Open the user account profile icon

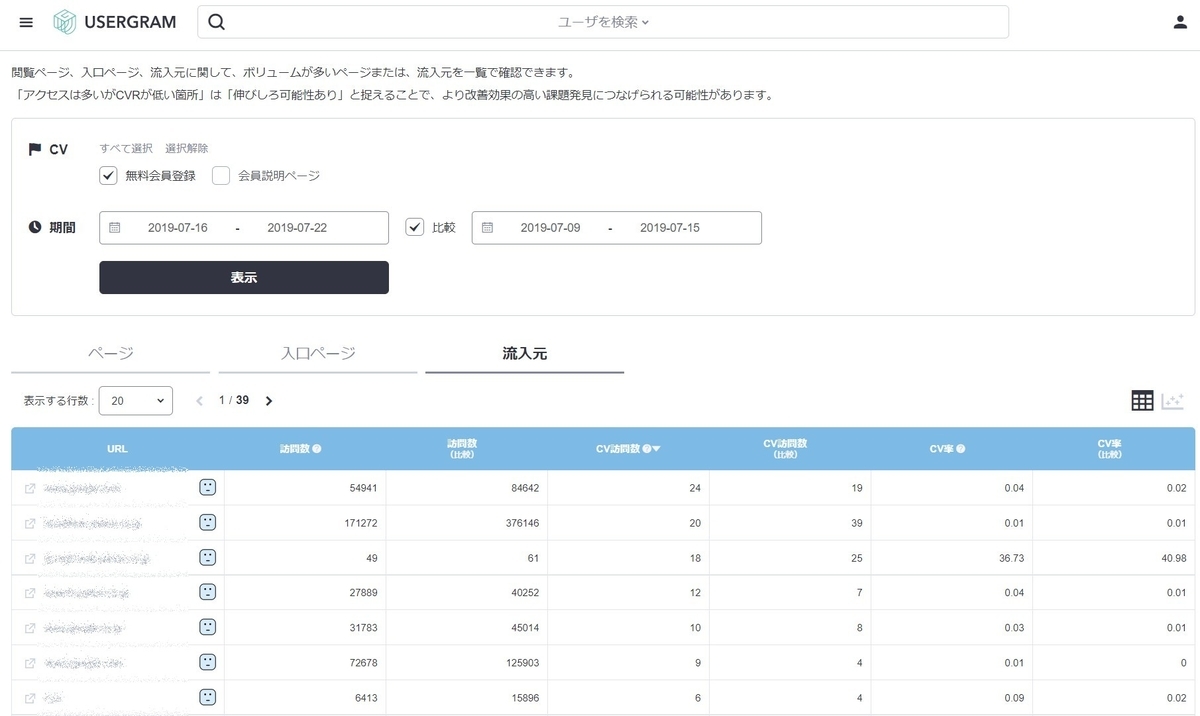pyautogui.click(x=1180, y=22)
